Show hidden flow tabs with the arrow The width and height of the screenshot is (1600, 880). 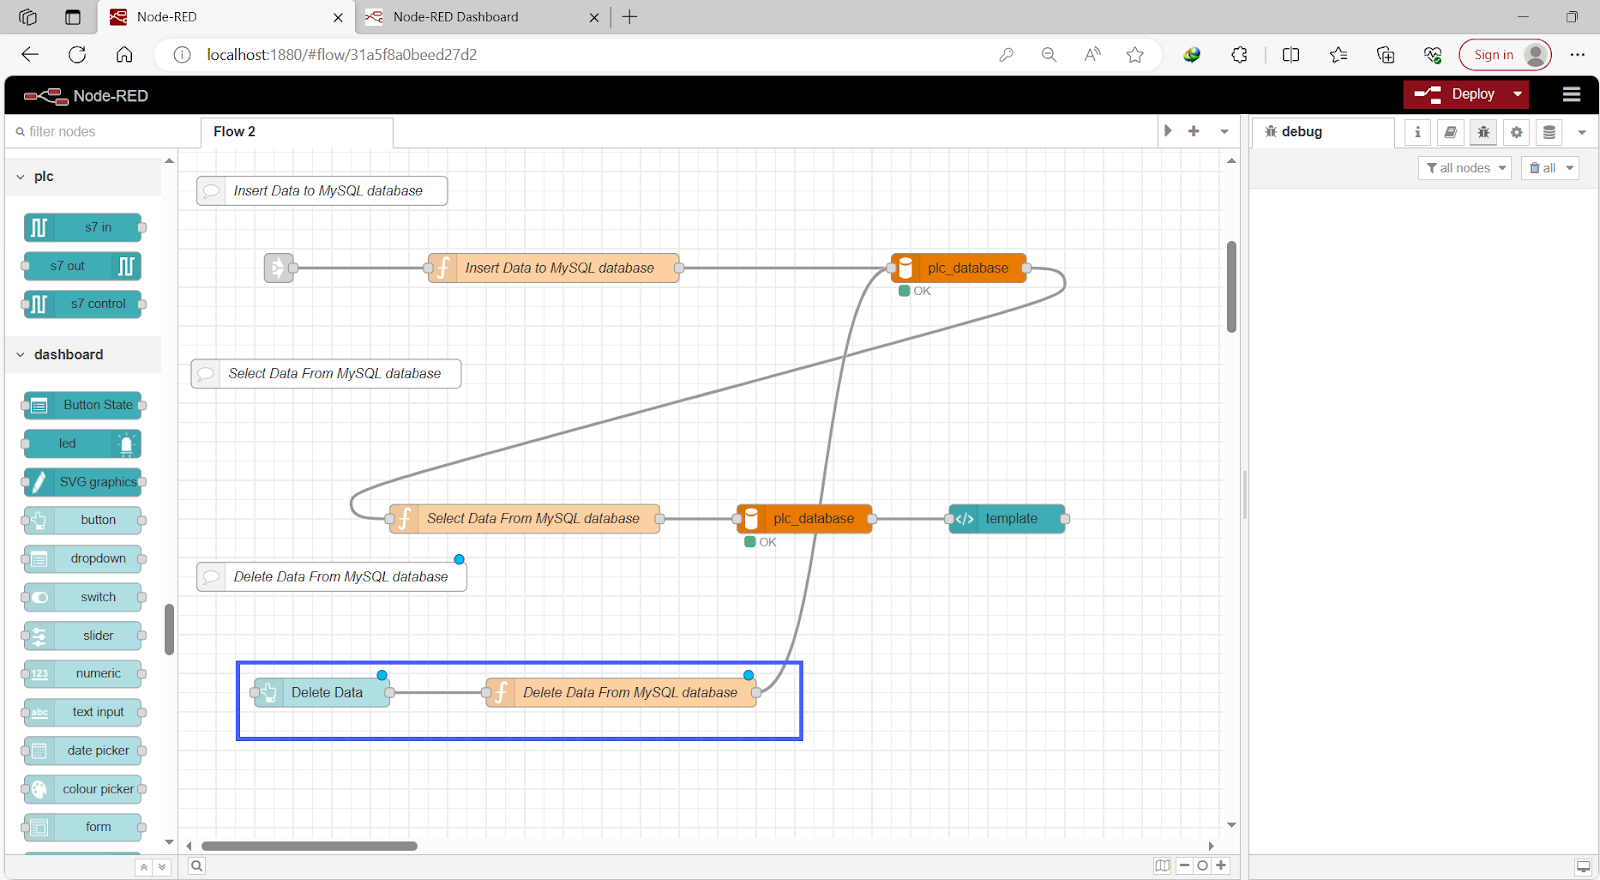(1167, 131)
